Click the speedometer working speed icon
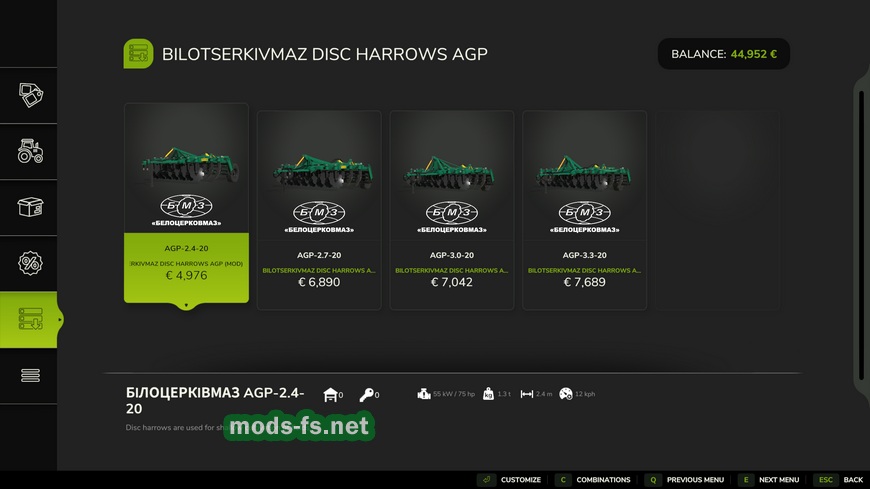Image resolution: width=870 pixels, height=489 pixels. coord(565,394)
